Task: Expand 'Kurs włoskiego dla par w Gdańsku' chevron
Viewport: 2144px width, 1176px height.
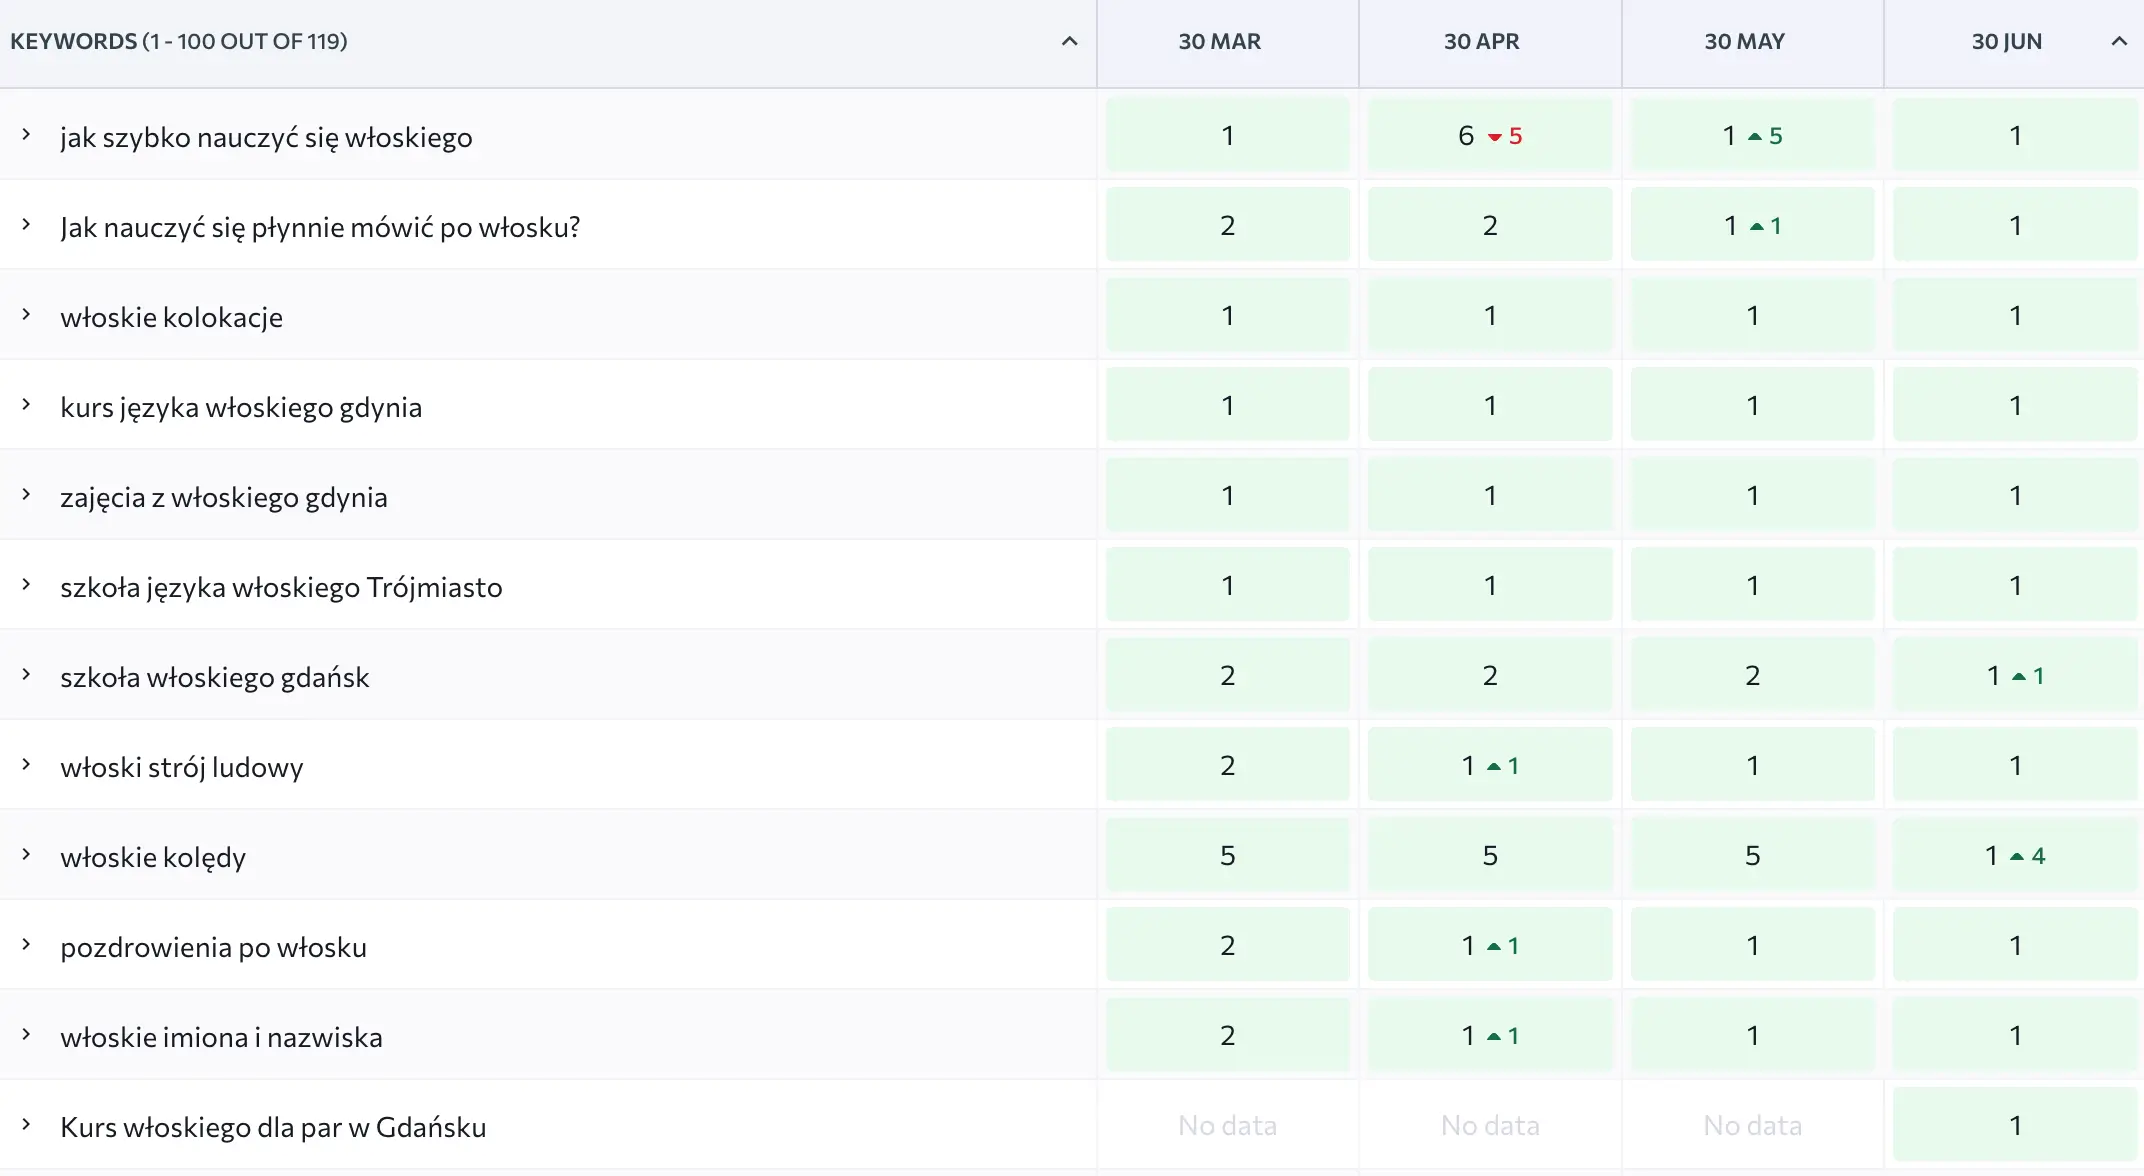Action: pos(27,1124)
